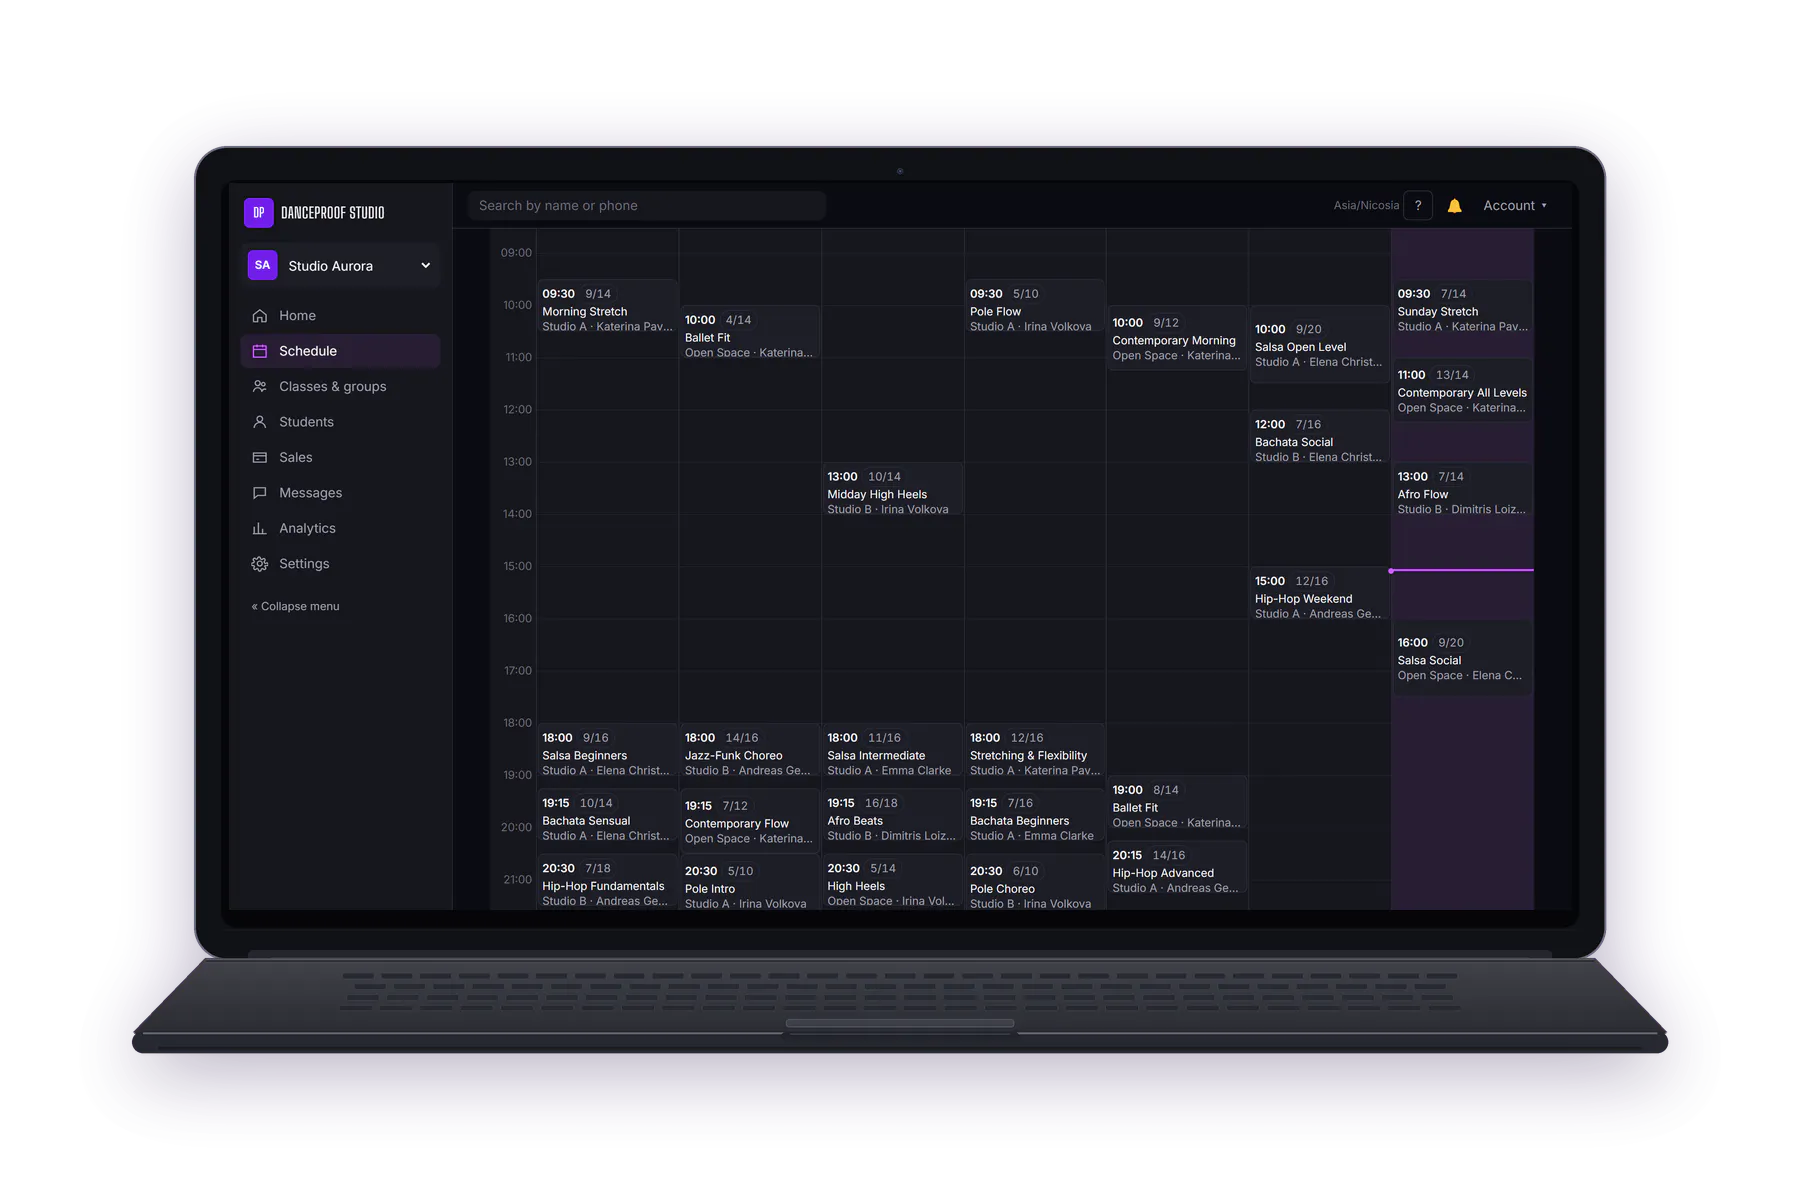The height and width of the screenshot is (1200, 1800).
Task: Click Collapse menu link
Action: [x=296, y=607]
